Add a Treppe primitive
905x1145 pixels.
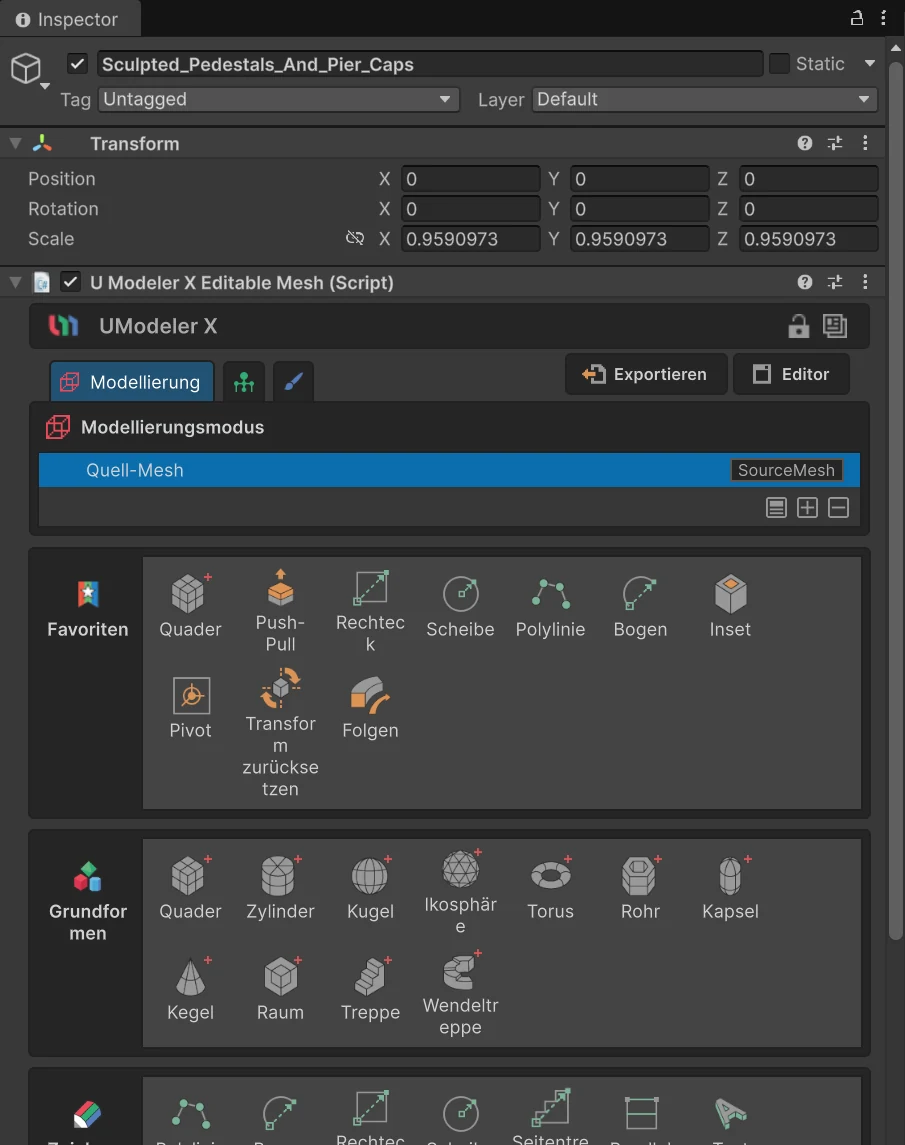(x=370, y=989)
